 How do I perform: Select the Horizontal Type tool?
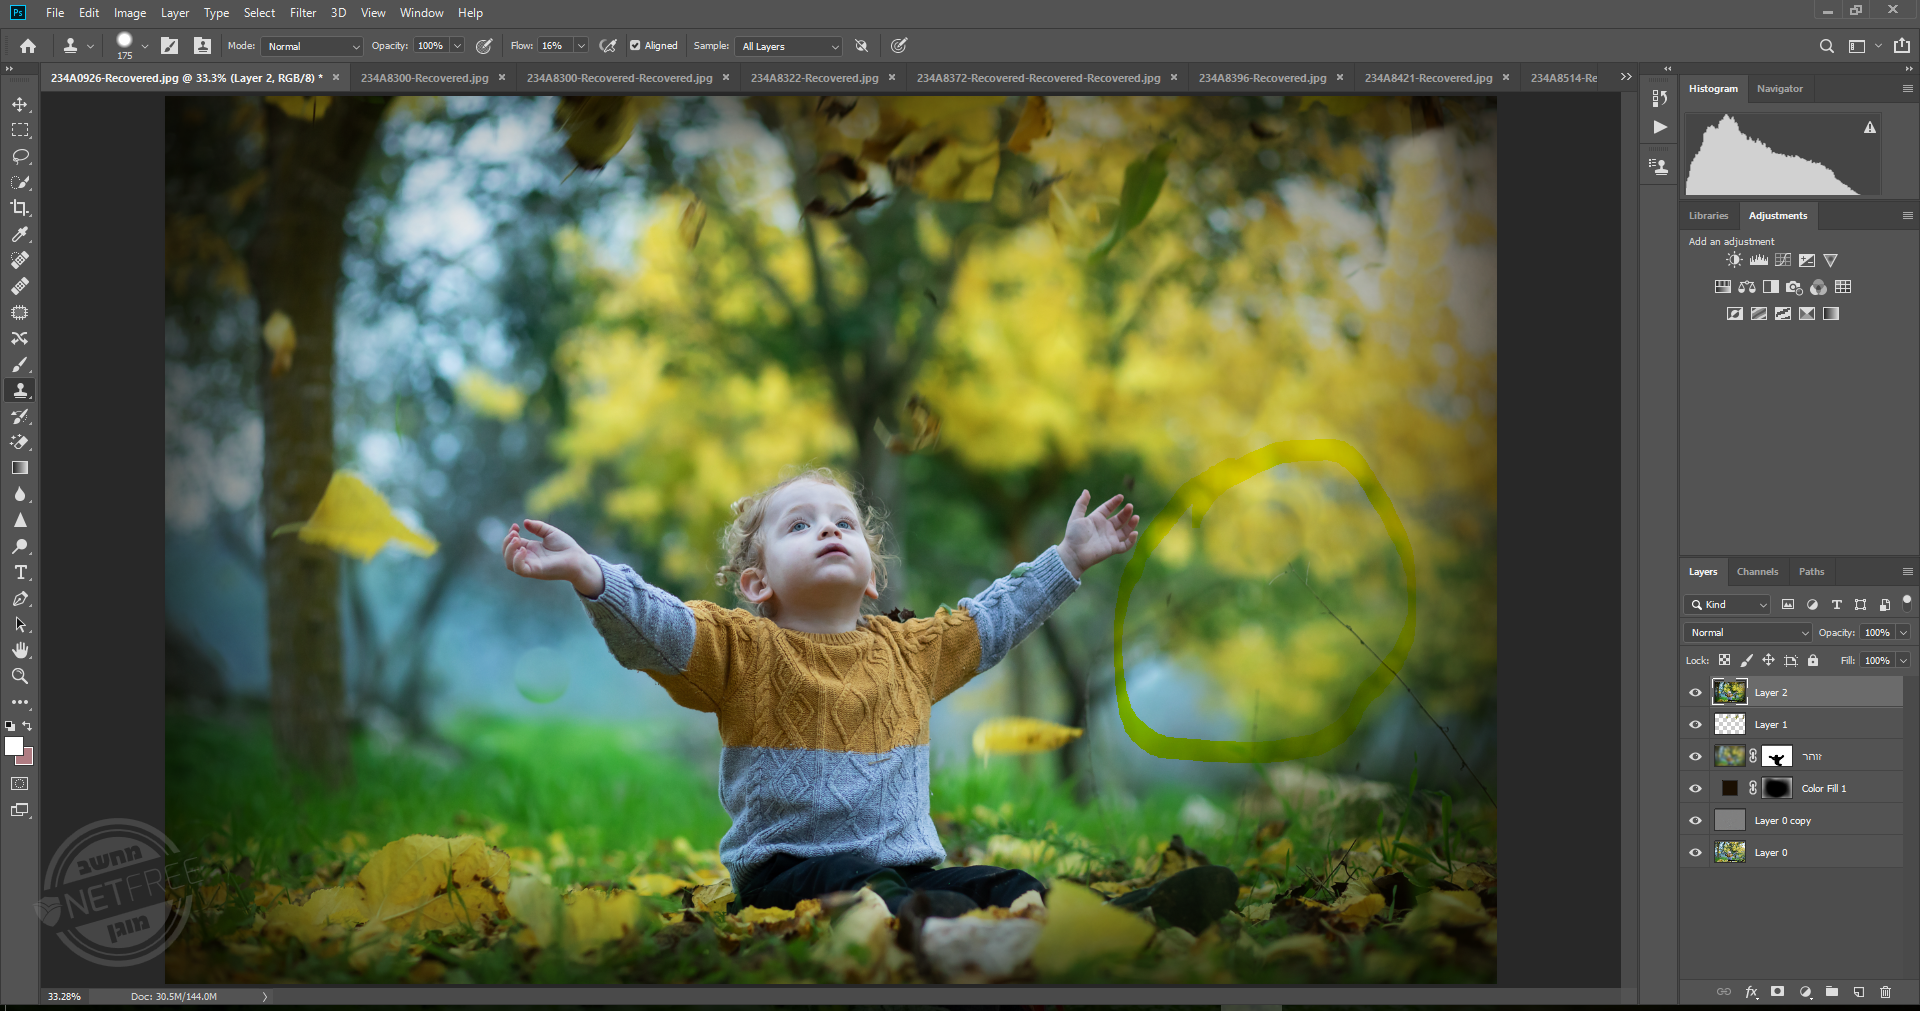pyautogui.click(x=20, y=573)
